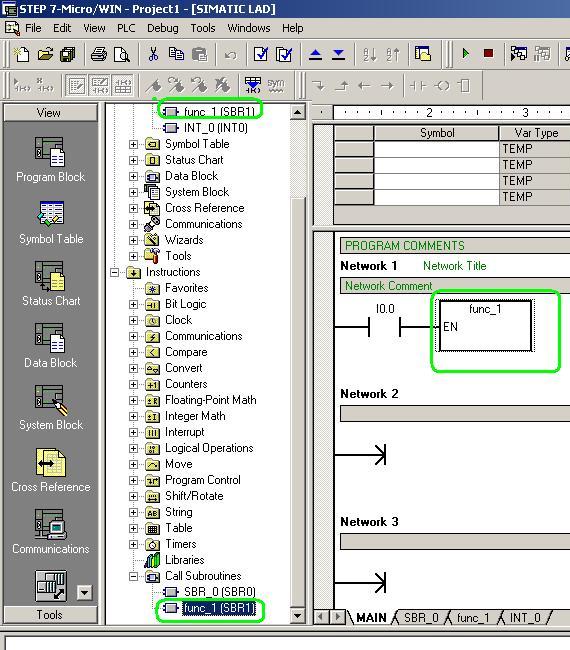Click the Sym symbolic addressing icon
570x650 pixels.
click(x=276, y=85)
